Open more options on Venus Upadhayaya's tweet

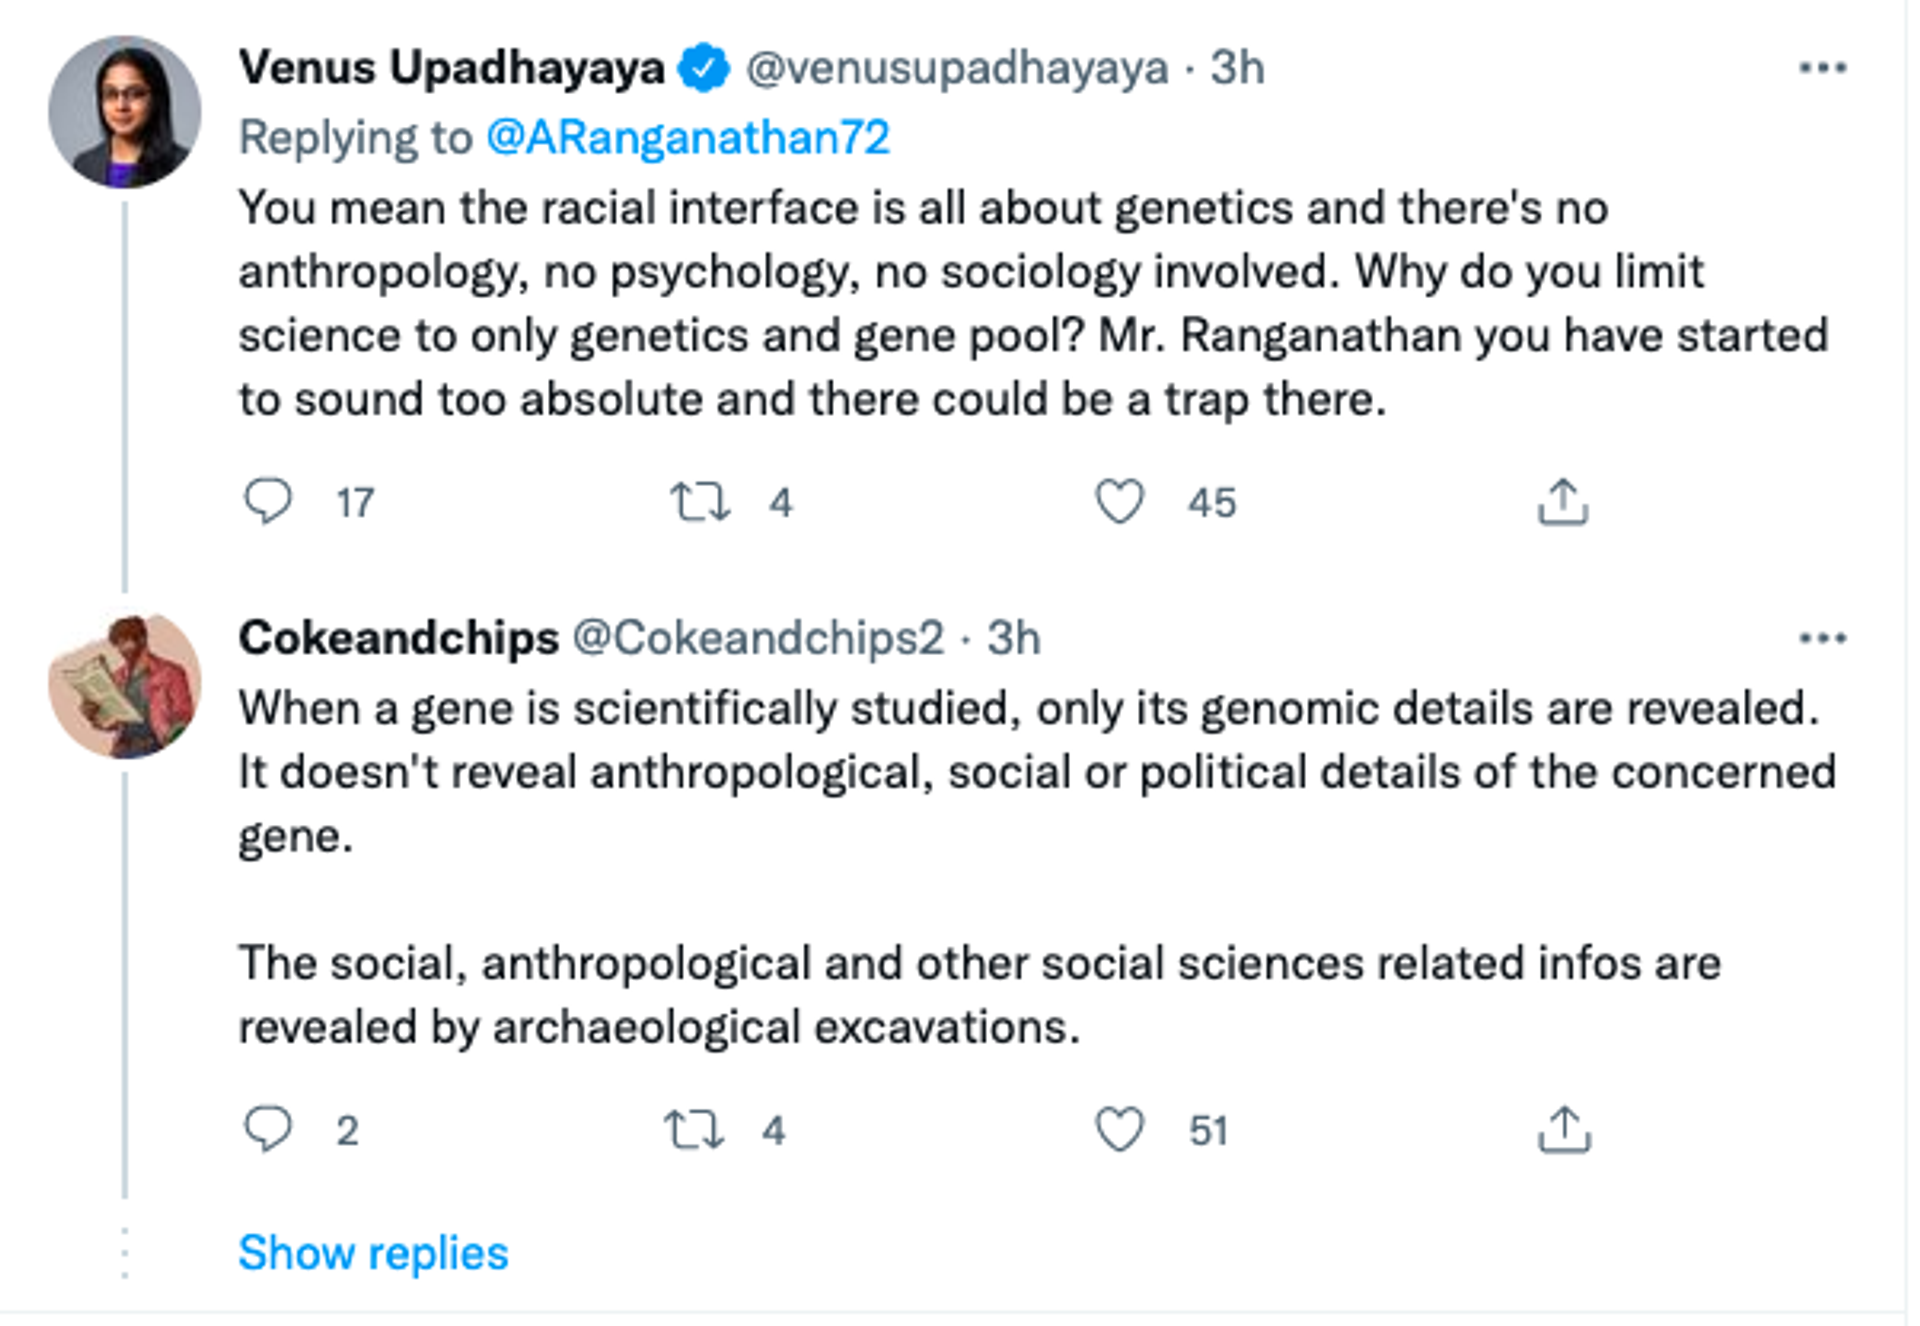point(1822,68)
